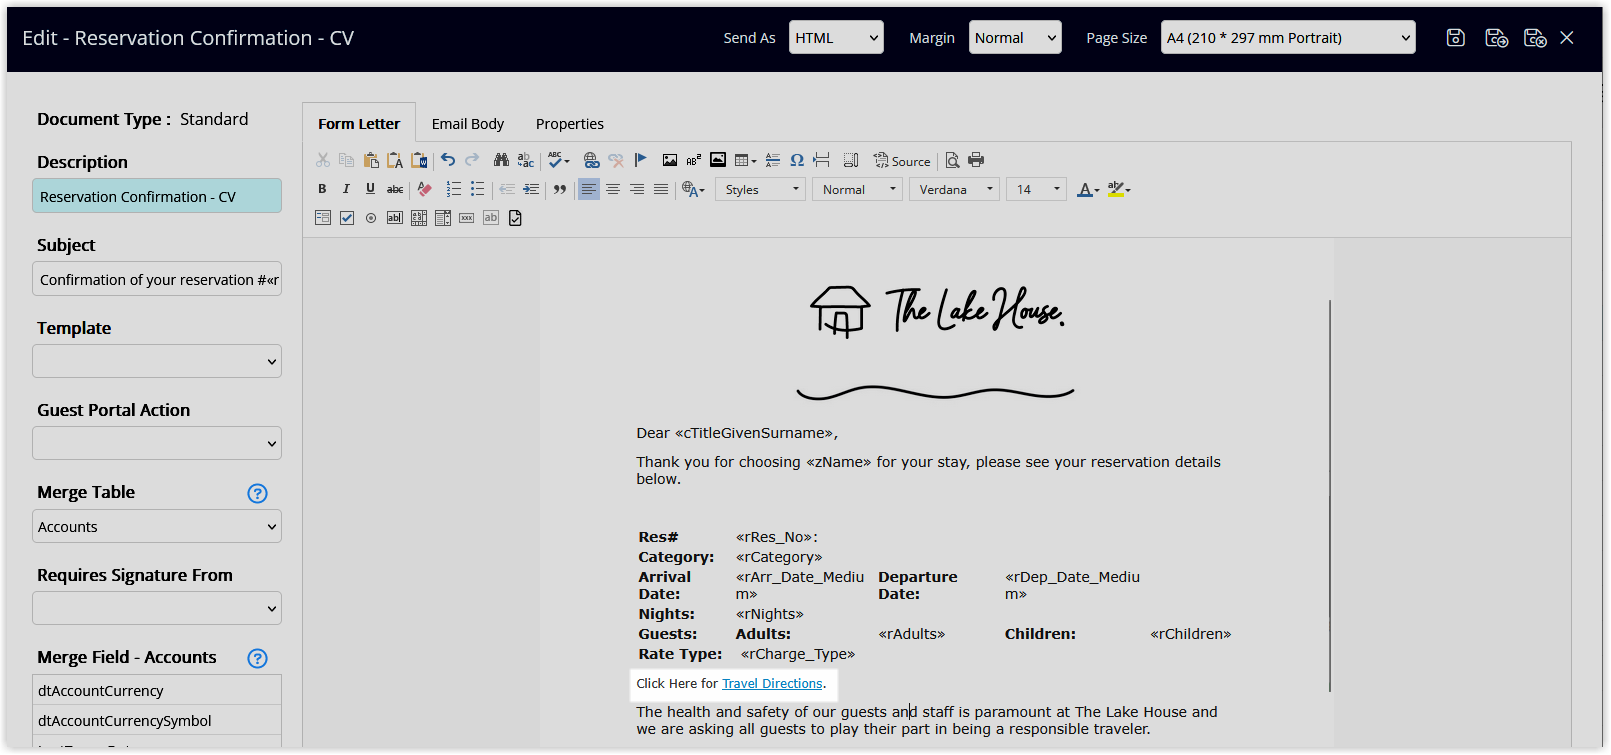
Task: Click the Insert Image icon
Action: [x=669, y=160]
